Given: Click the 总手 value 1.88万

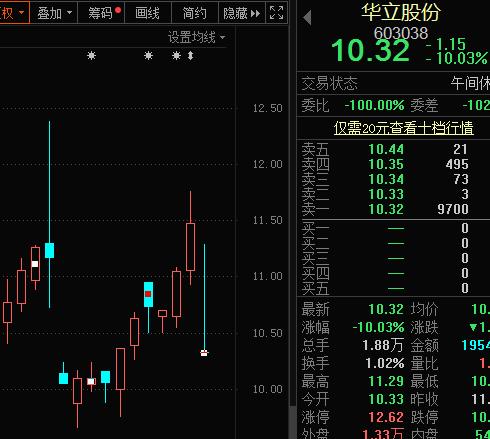Looking at the screenshot, I should click(x=383, y=345).
